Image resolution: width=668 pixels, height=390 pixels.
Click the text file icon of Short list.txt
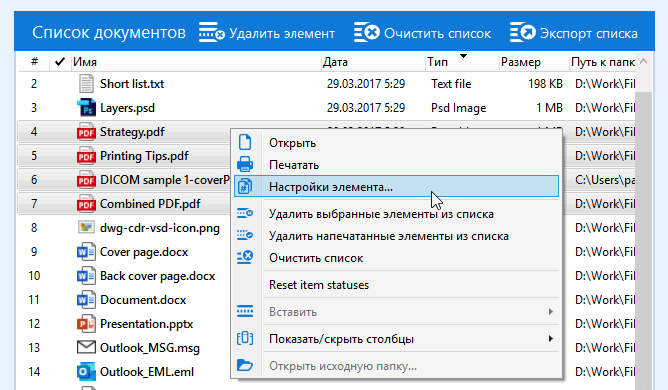(86, 84)
